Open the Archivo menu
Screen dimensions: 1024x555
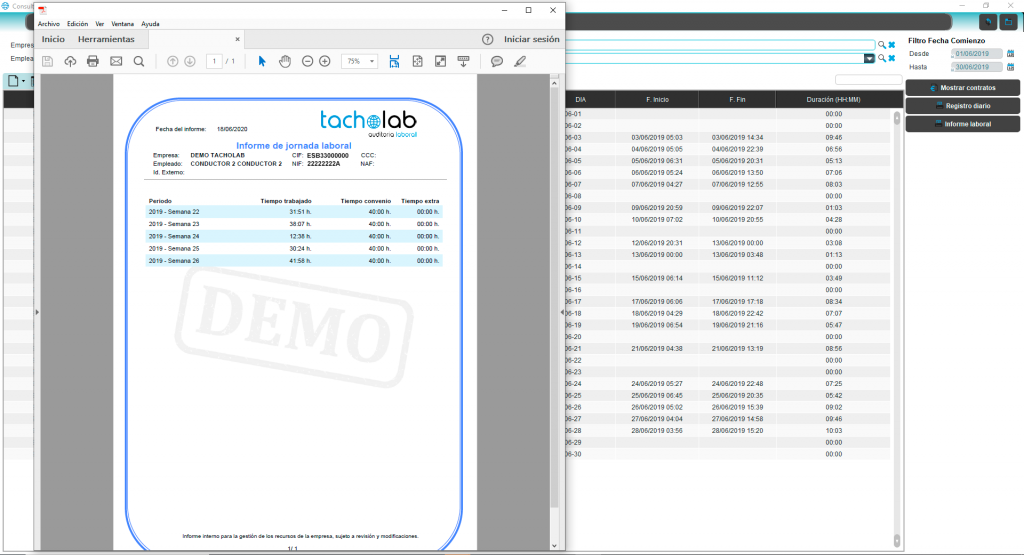[49, 23]
